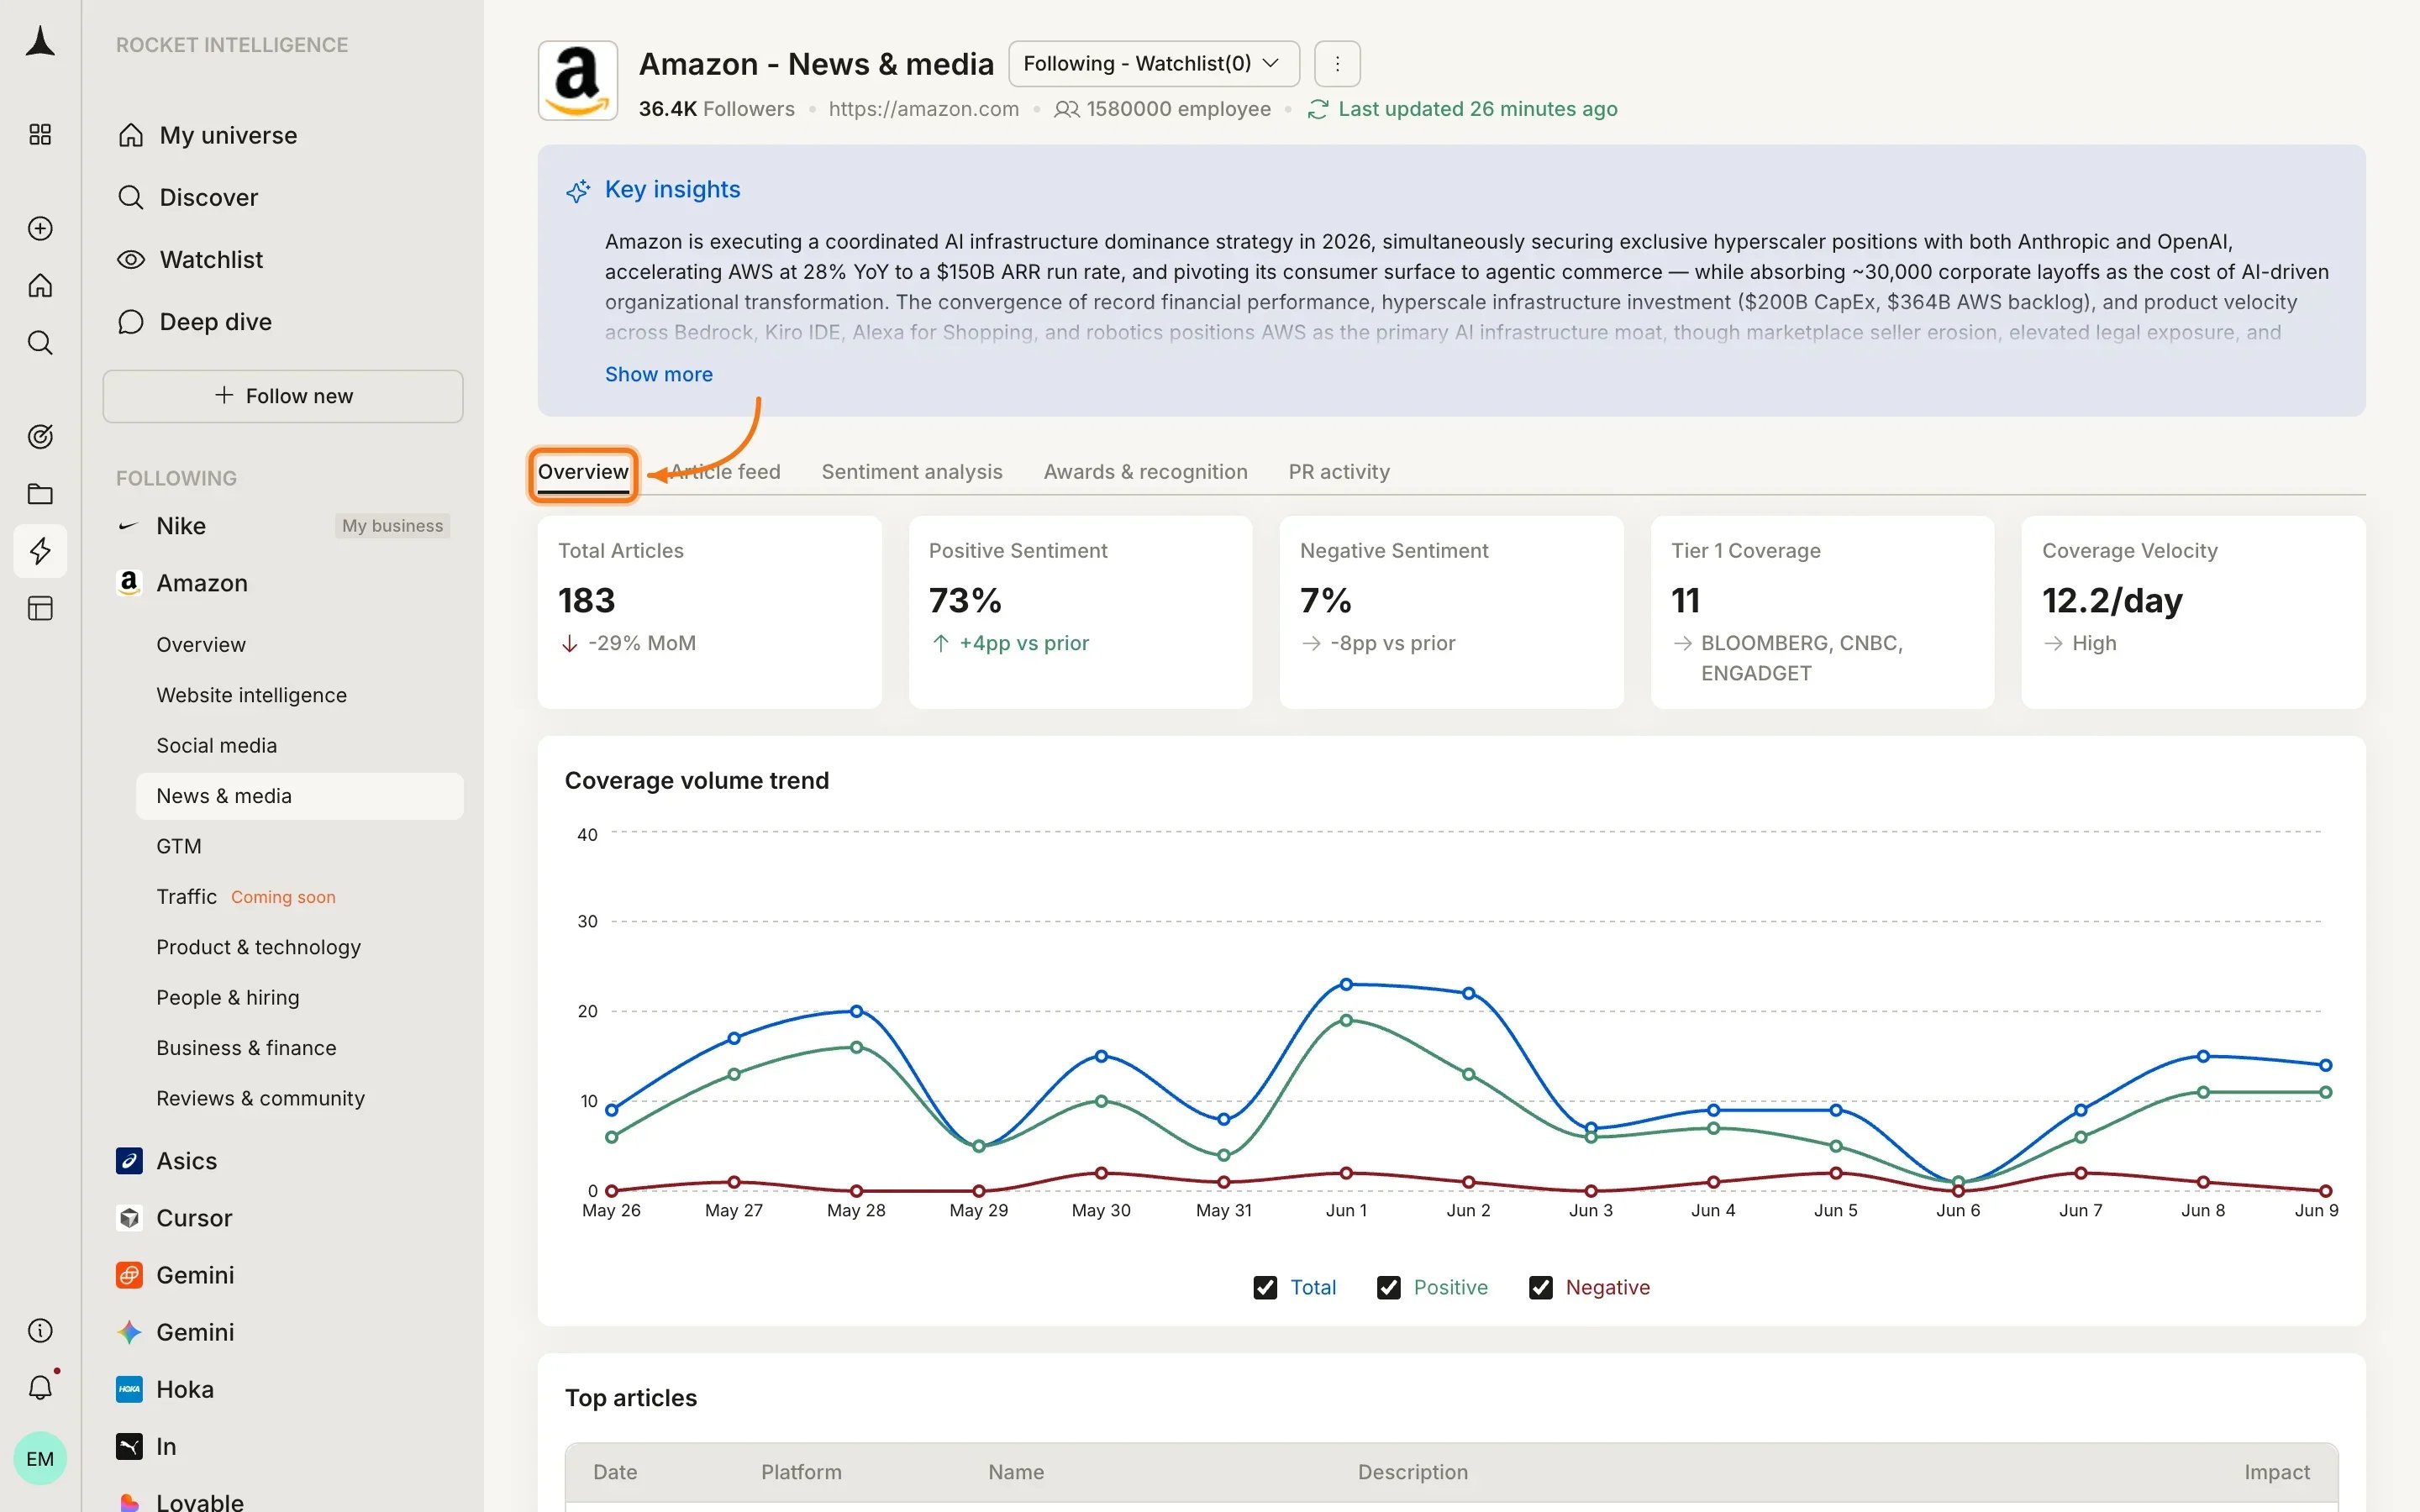Open the https://amazon.com link
Viewport: 2420px width, 1512px height.
coord(924,109)
